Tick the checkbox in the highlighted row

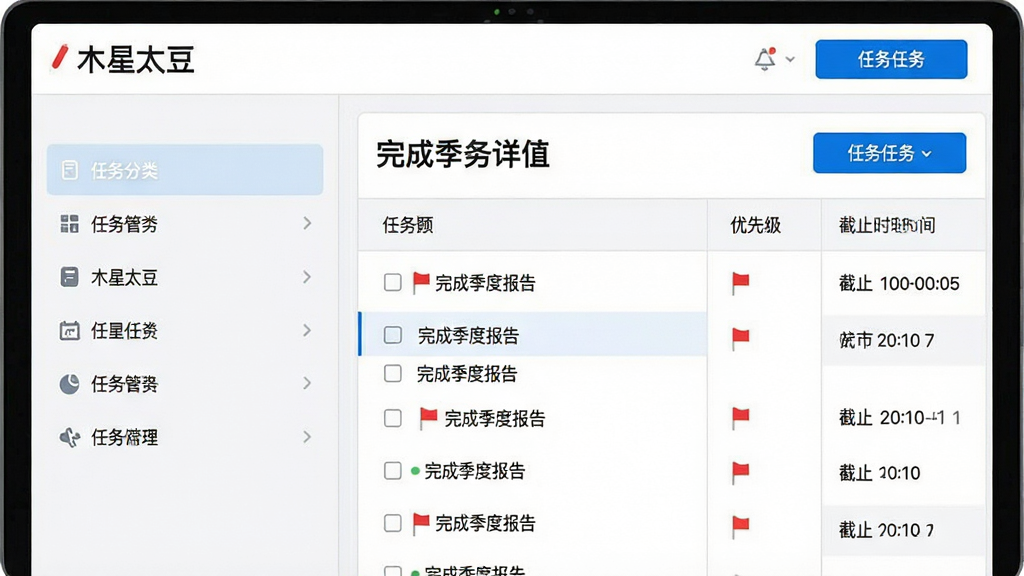392,335
